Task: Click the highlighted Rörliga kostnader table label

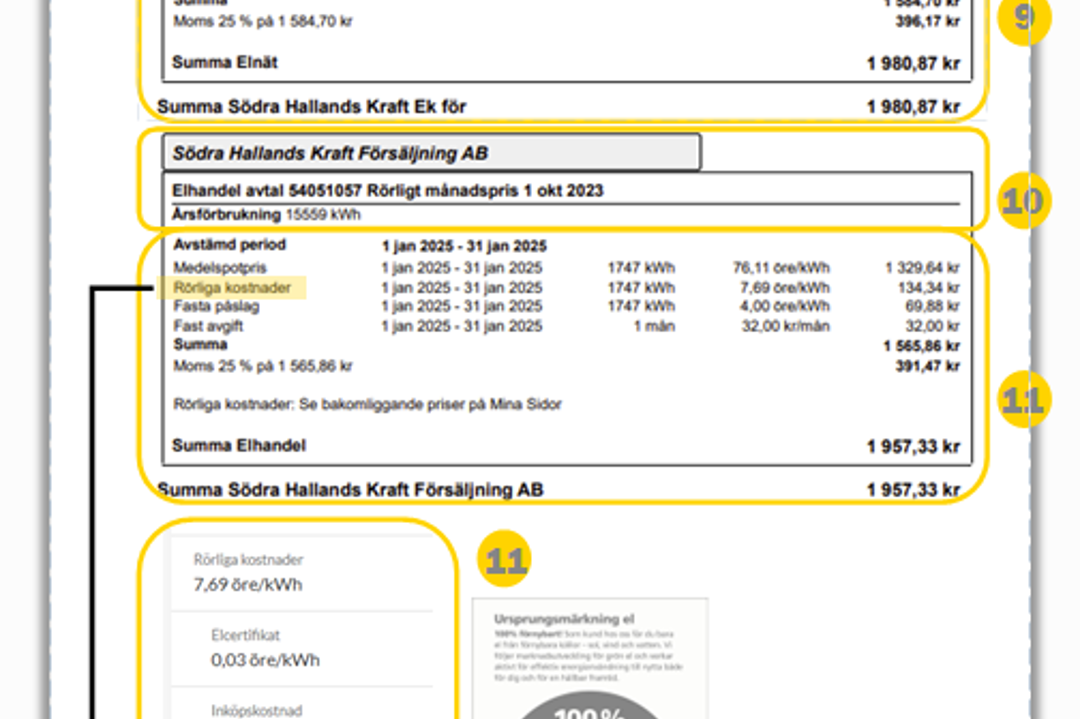Action: coord(231,288)
